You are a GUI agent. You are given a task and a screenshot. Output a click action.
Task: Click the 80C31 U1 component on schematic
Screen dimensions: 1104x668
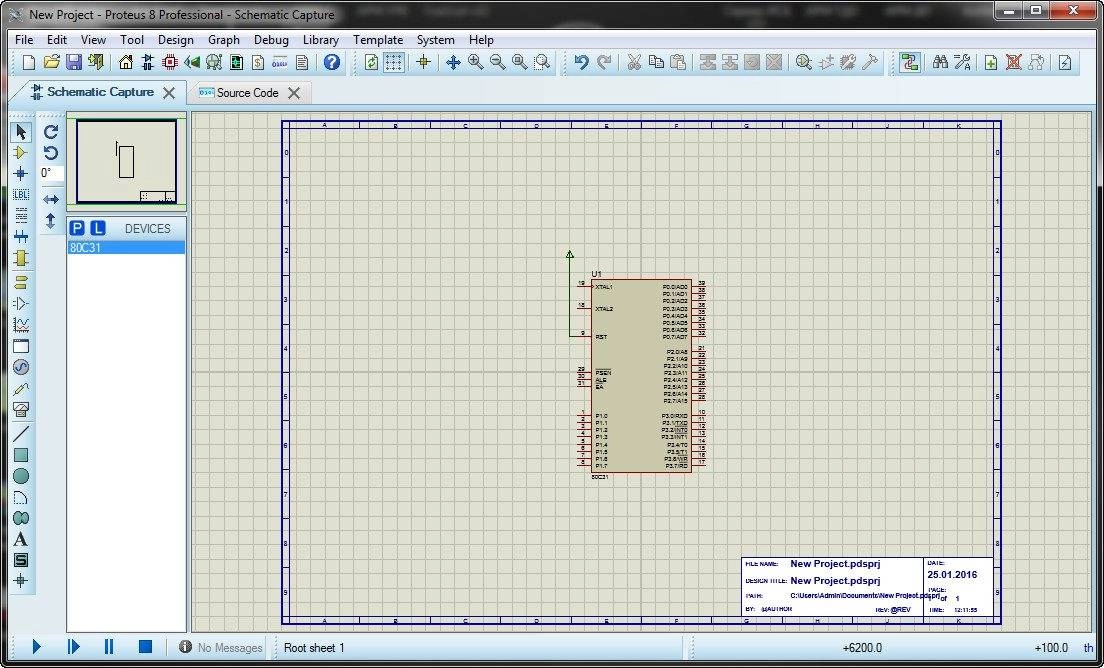pos(641,376)
